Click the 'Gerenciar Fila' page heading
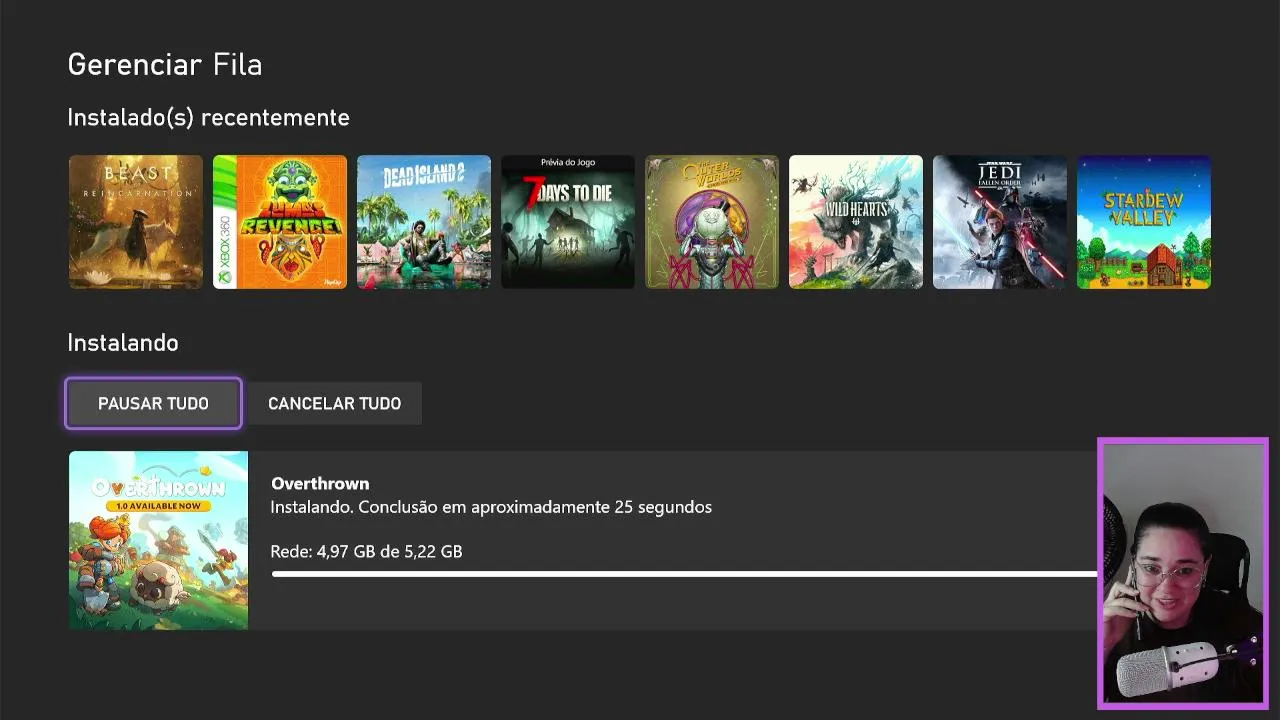 (x=165, y=65)
